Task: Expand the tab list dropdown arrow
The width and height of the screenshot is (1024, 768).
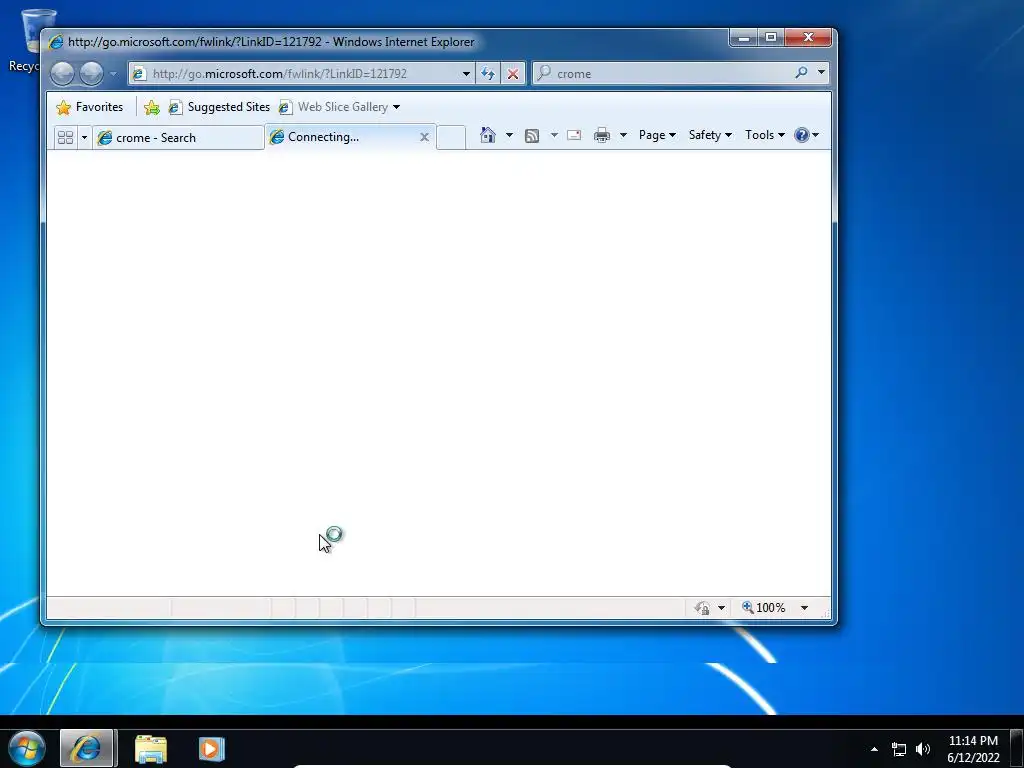Action: 84,137
